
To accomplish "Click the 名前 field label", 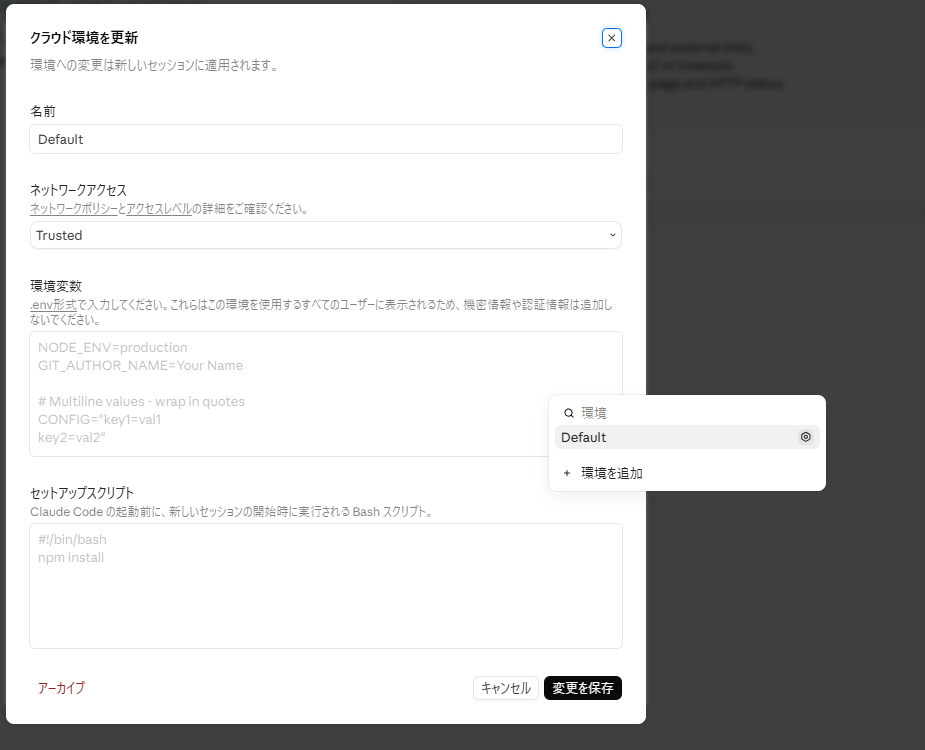I will pyautogui.click(x=43, y=111).
